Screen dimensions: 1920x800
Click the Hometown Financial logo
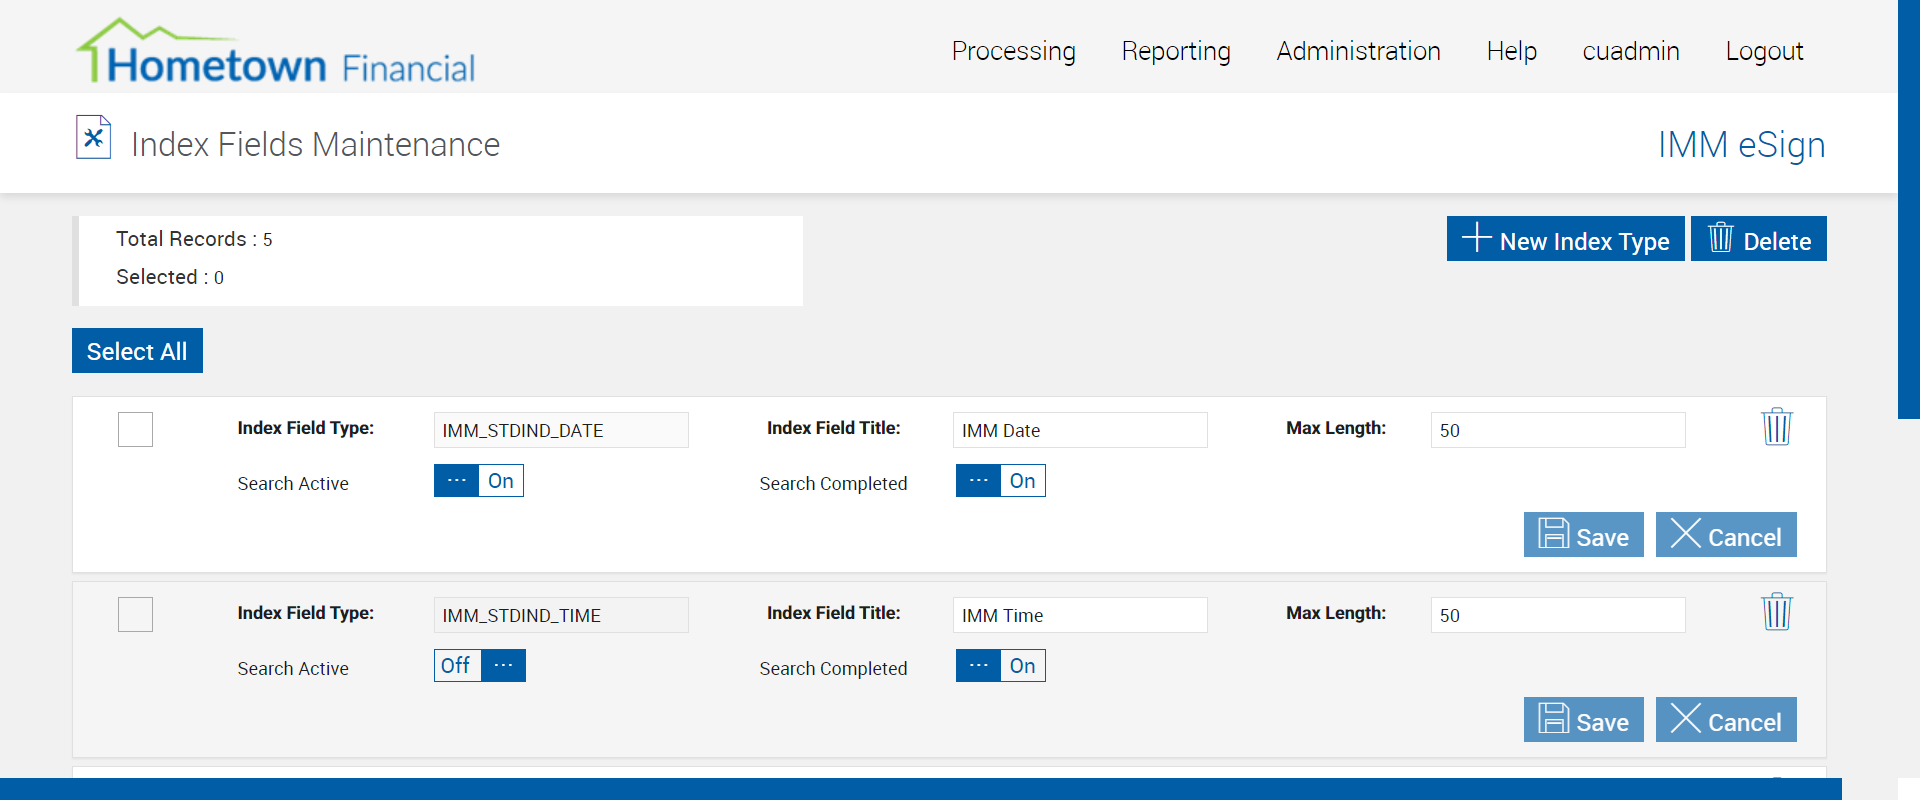(276, 52)
